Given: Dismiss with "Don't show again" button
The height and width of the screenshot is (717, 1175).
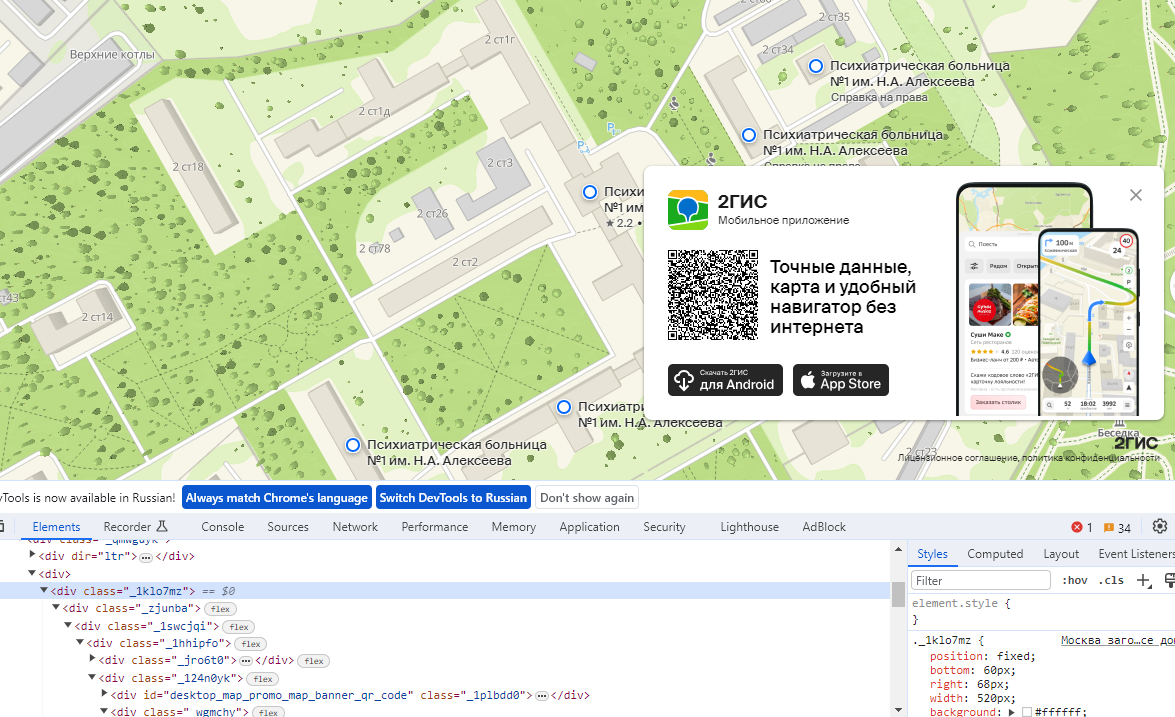Looking at the screenshot, I should (587, 497).
